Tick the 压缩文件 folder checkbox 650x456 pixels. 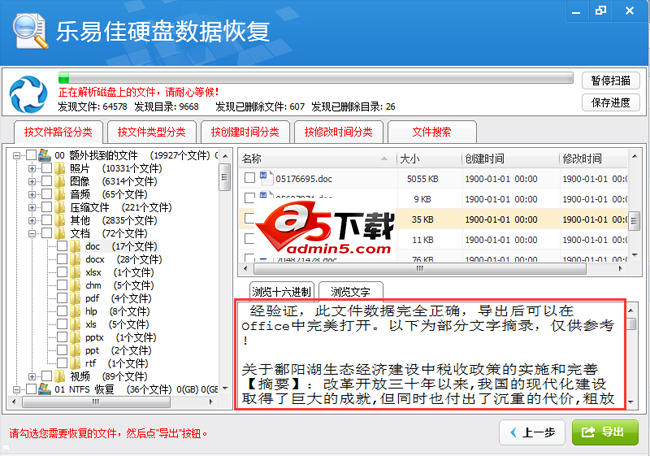pos(46,207)
